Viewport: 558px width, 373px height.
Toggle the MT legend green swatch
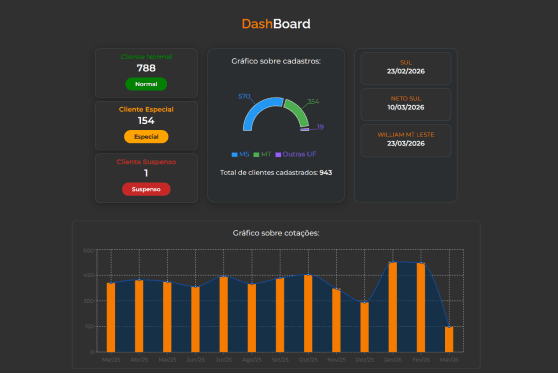coord(256,154)
